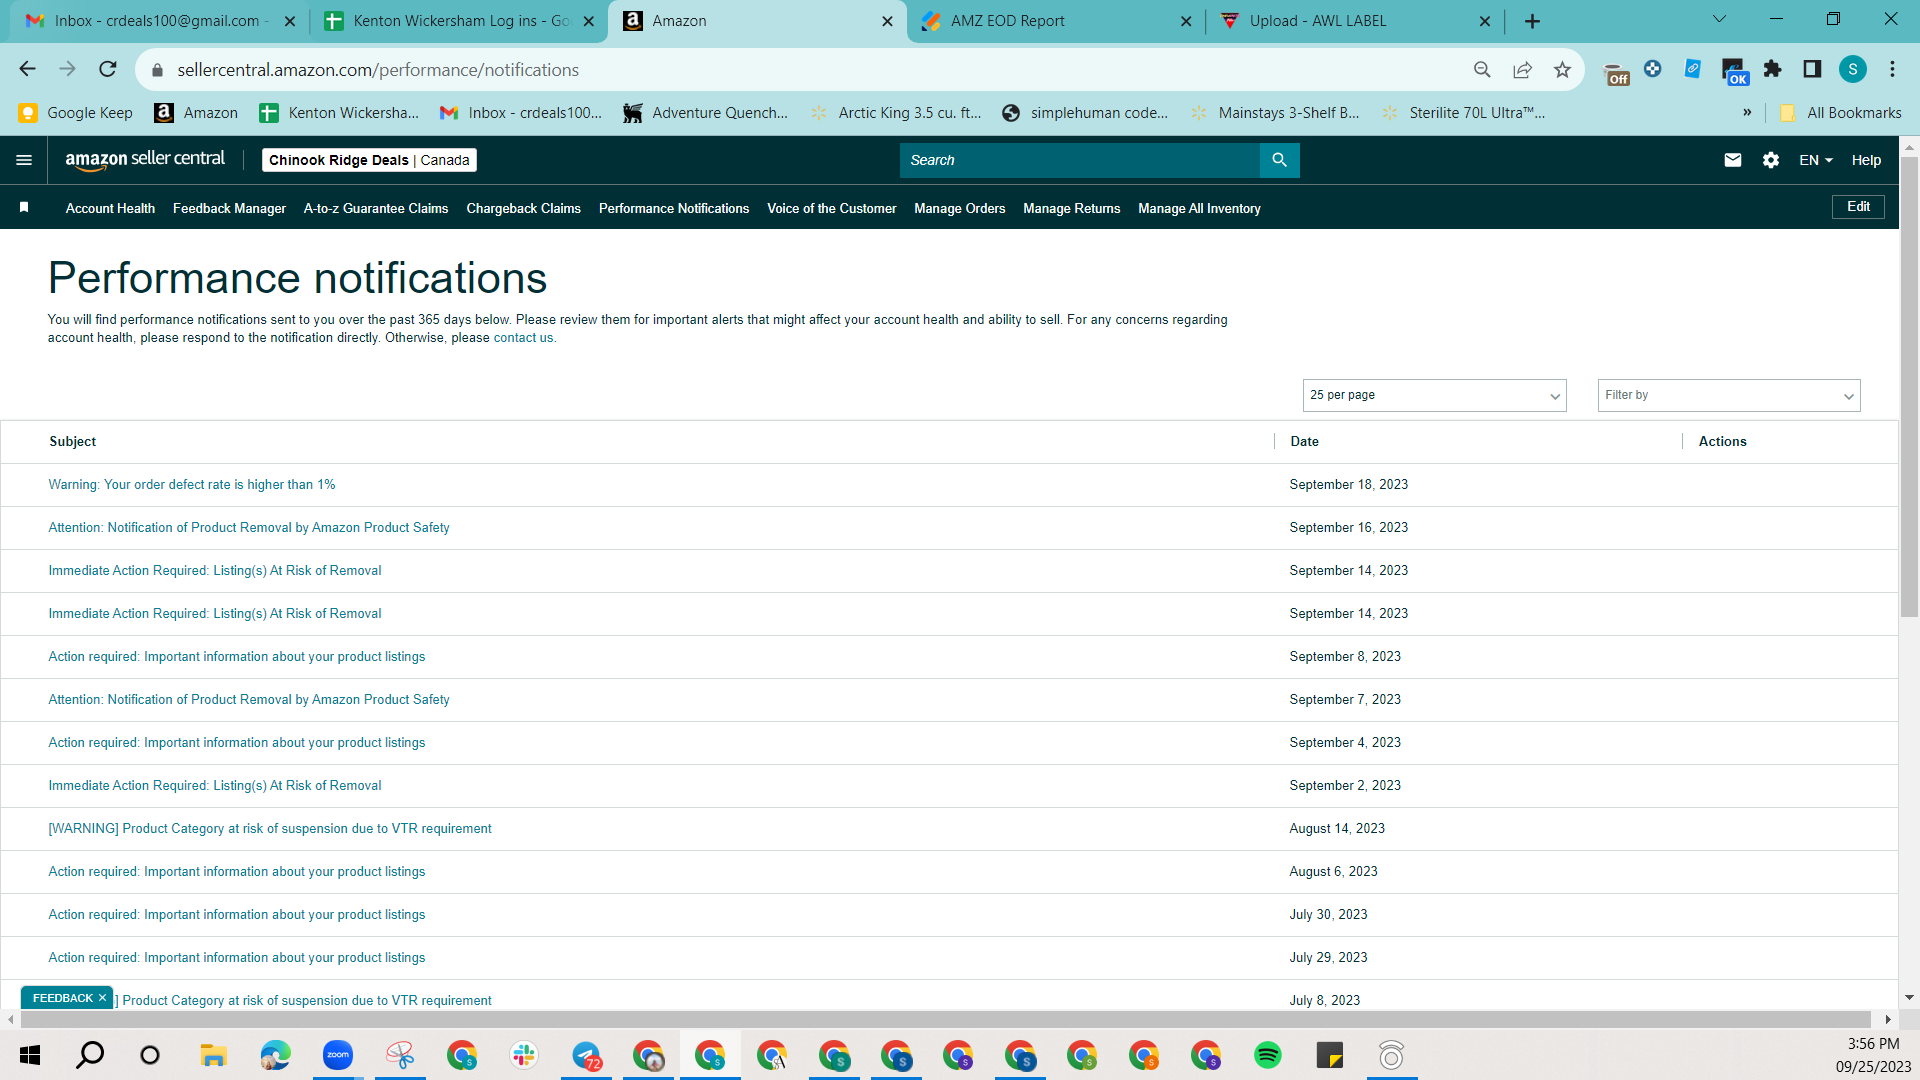Open Slack from the taskbar
The height and width of the screenshot is (1080, 1920).
pos(524,1055)
